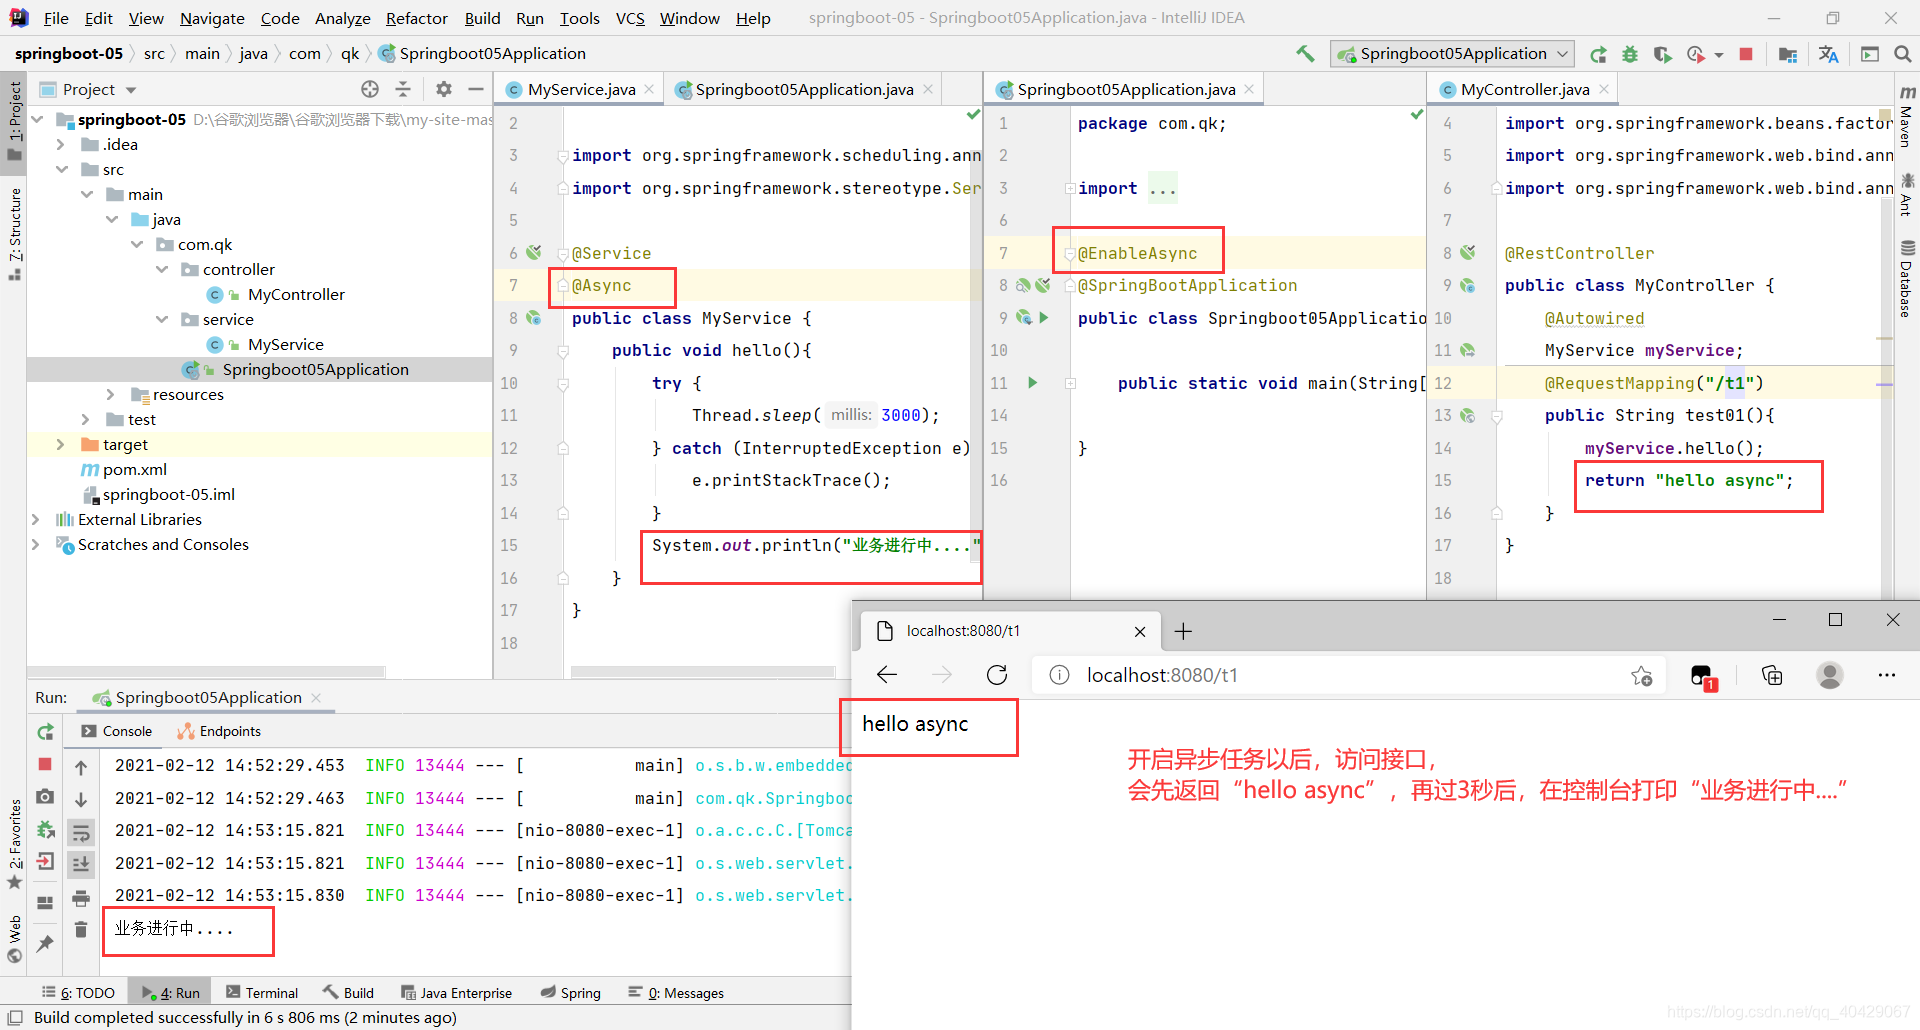Screen dimensions: 1920x1030
Task: Expand the .idea folder
Action: (61, 144)
